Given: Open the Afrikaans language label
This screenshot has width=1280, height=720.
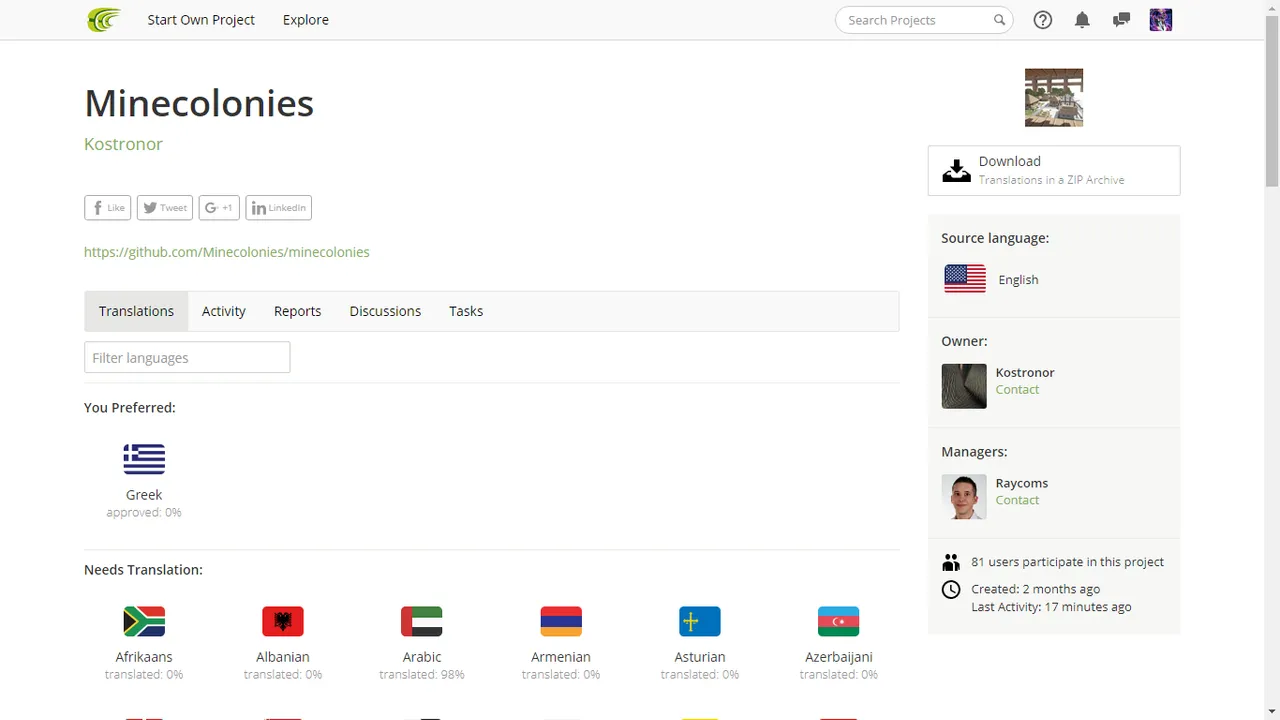Looking at the screenshot, I should [144, 657].
